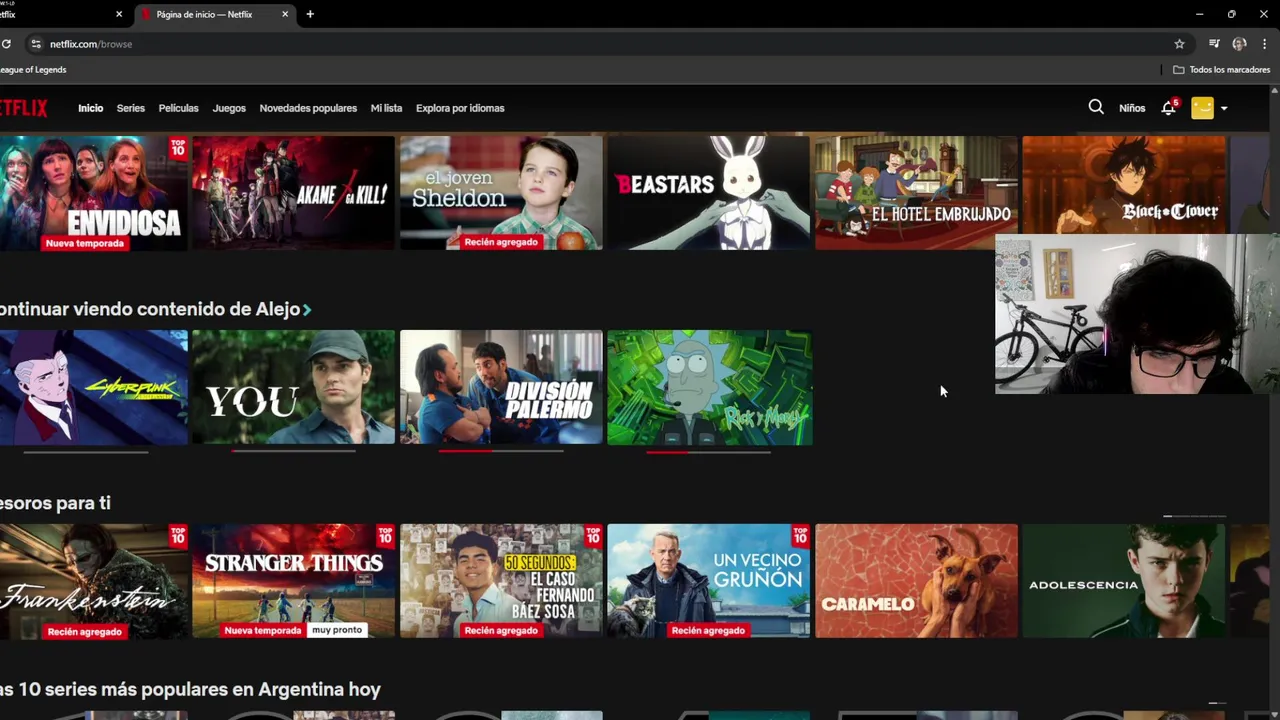Open the Películas section
The height and width of the screenshot is (720, 1280).
click(x=178, y=108)
